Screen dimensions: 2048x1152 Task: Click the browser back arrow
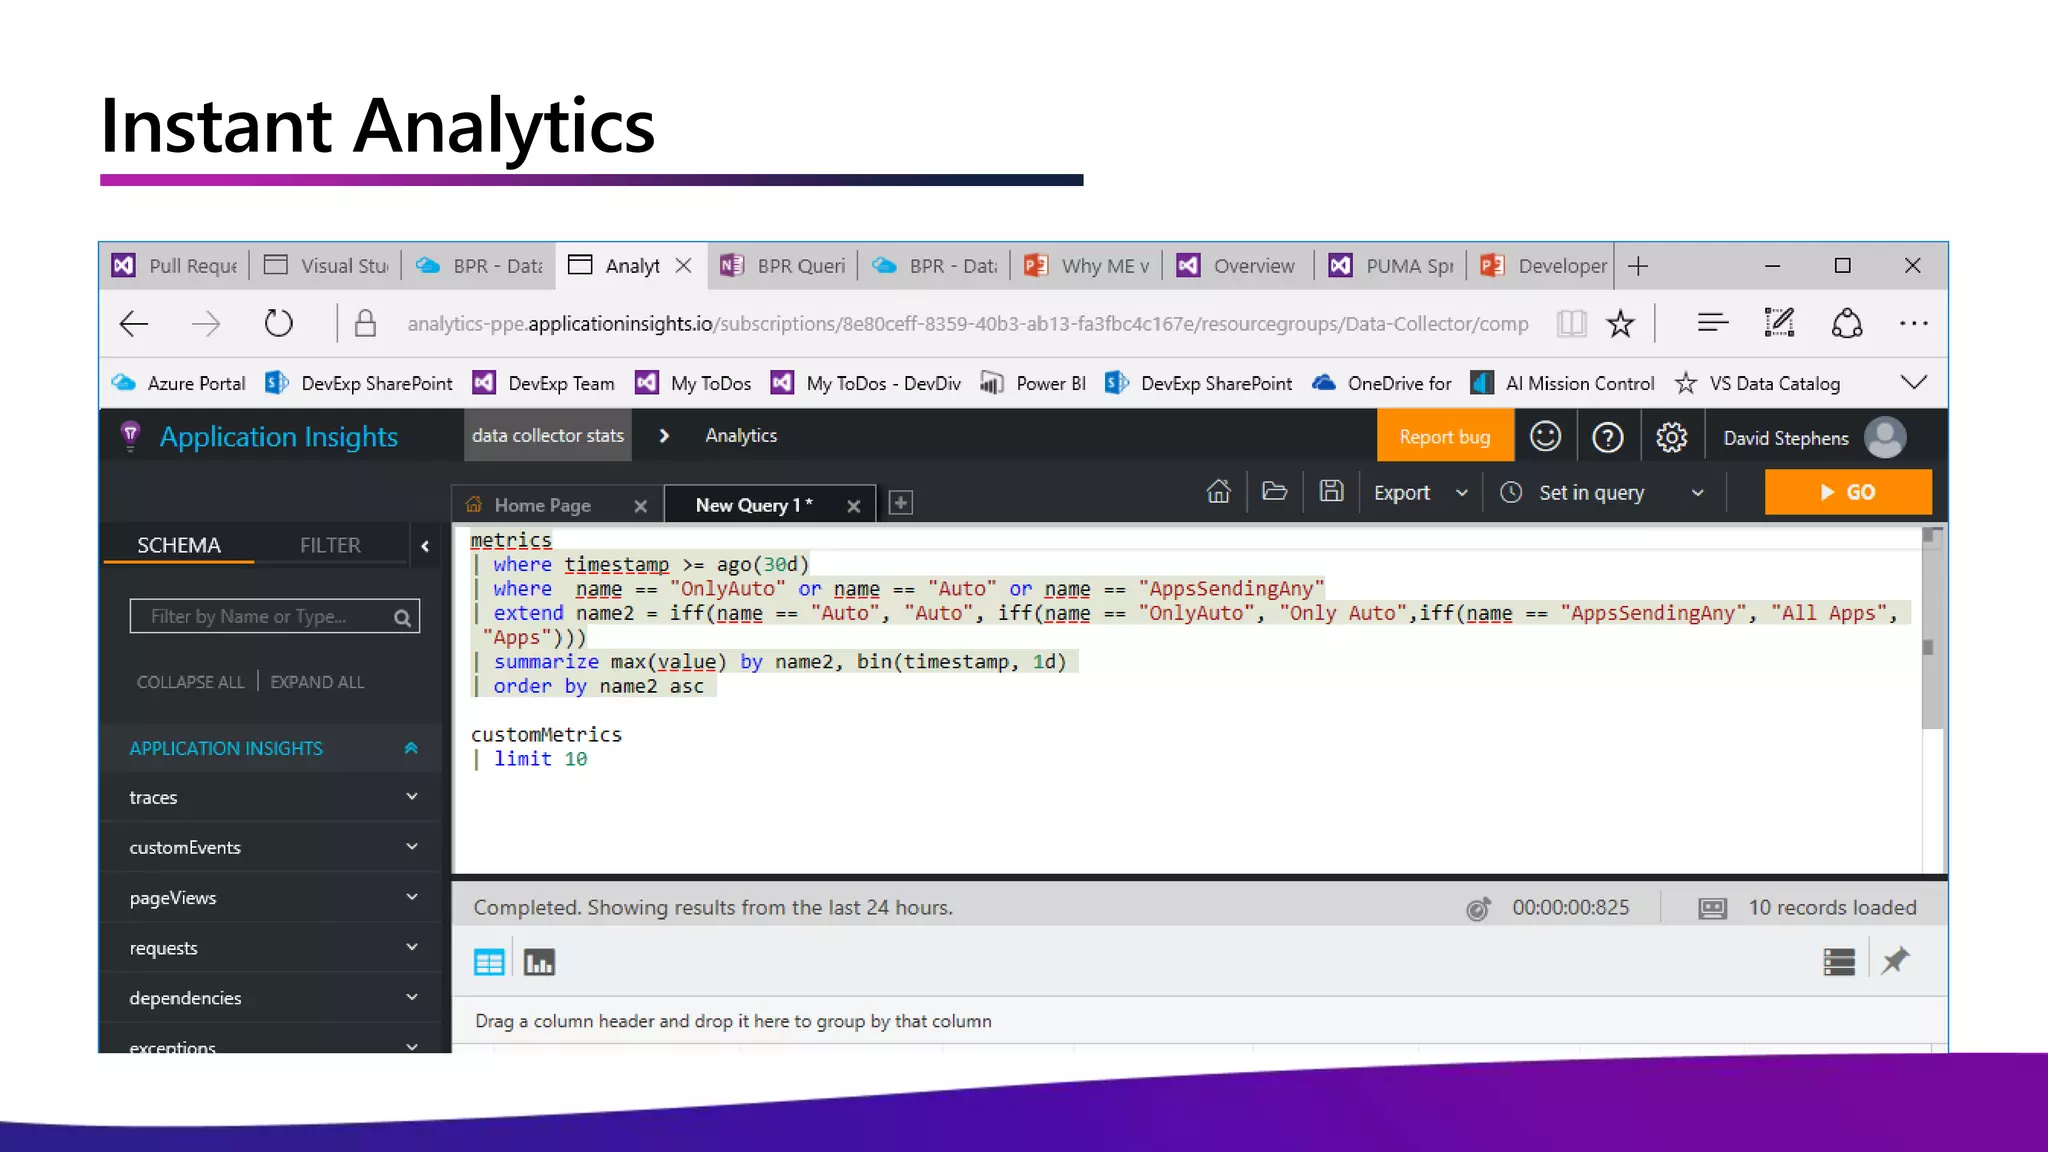coord(133,323)
